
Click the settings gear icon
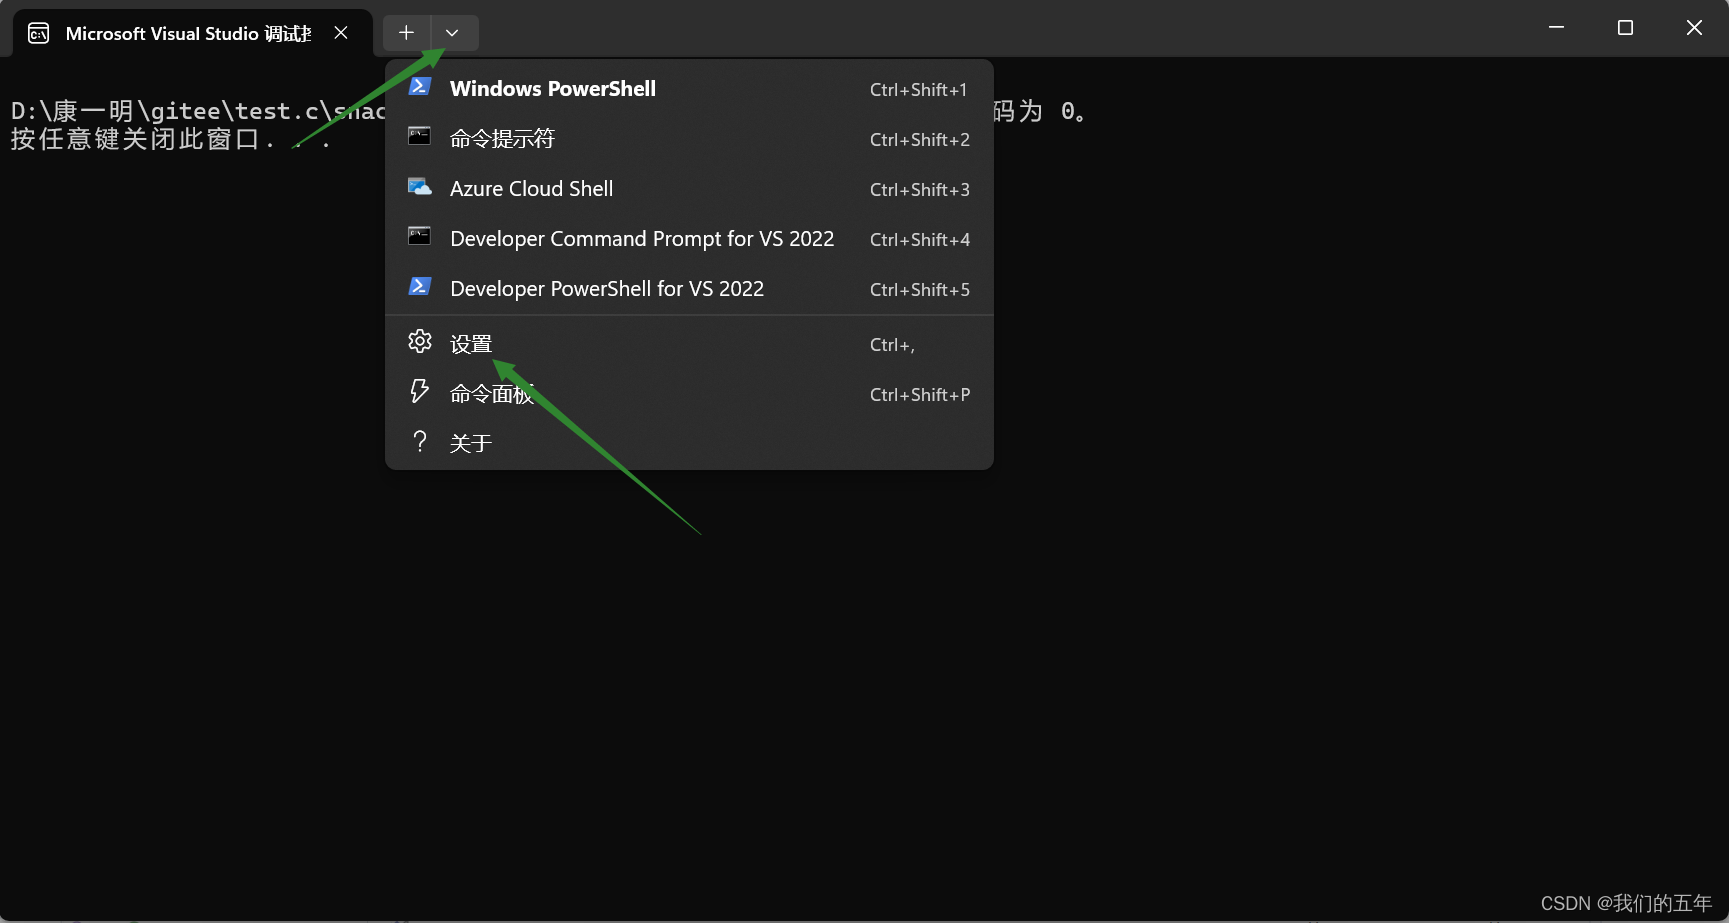click(x=420, y=342)
